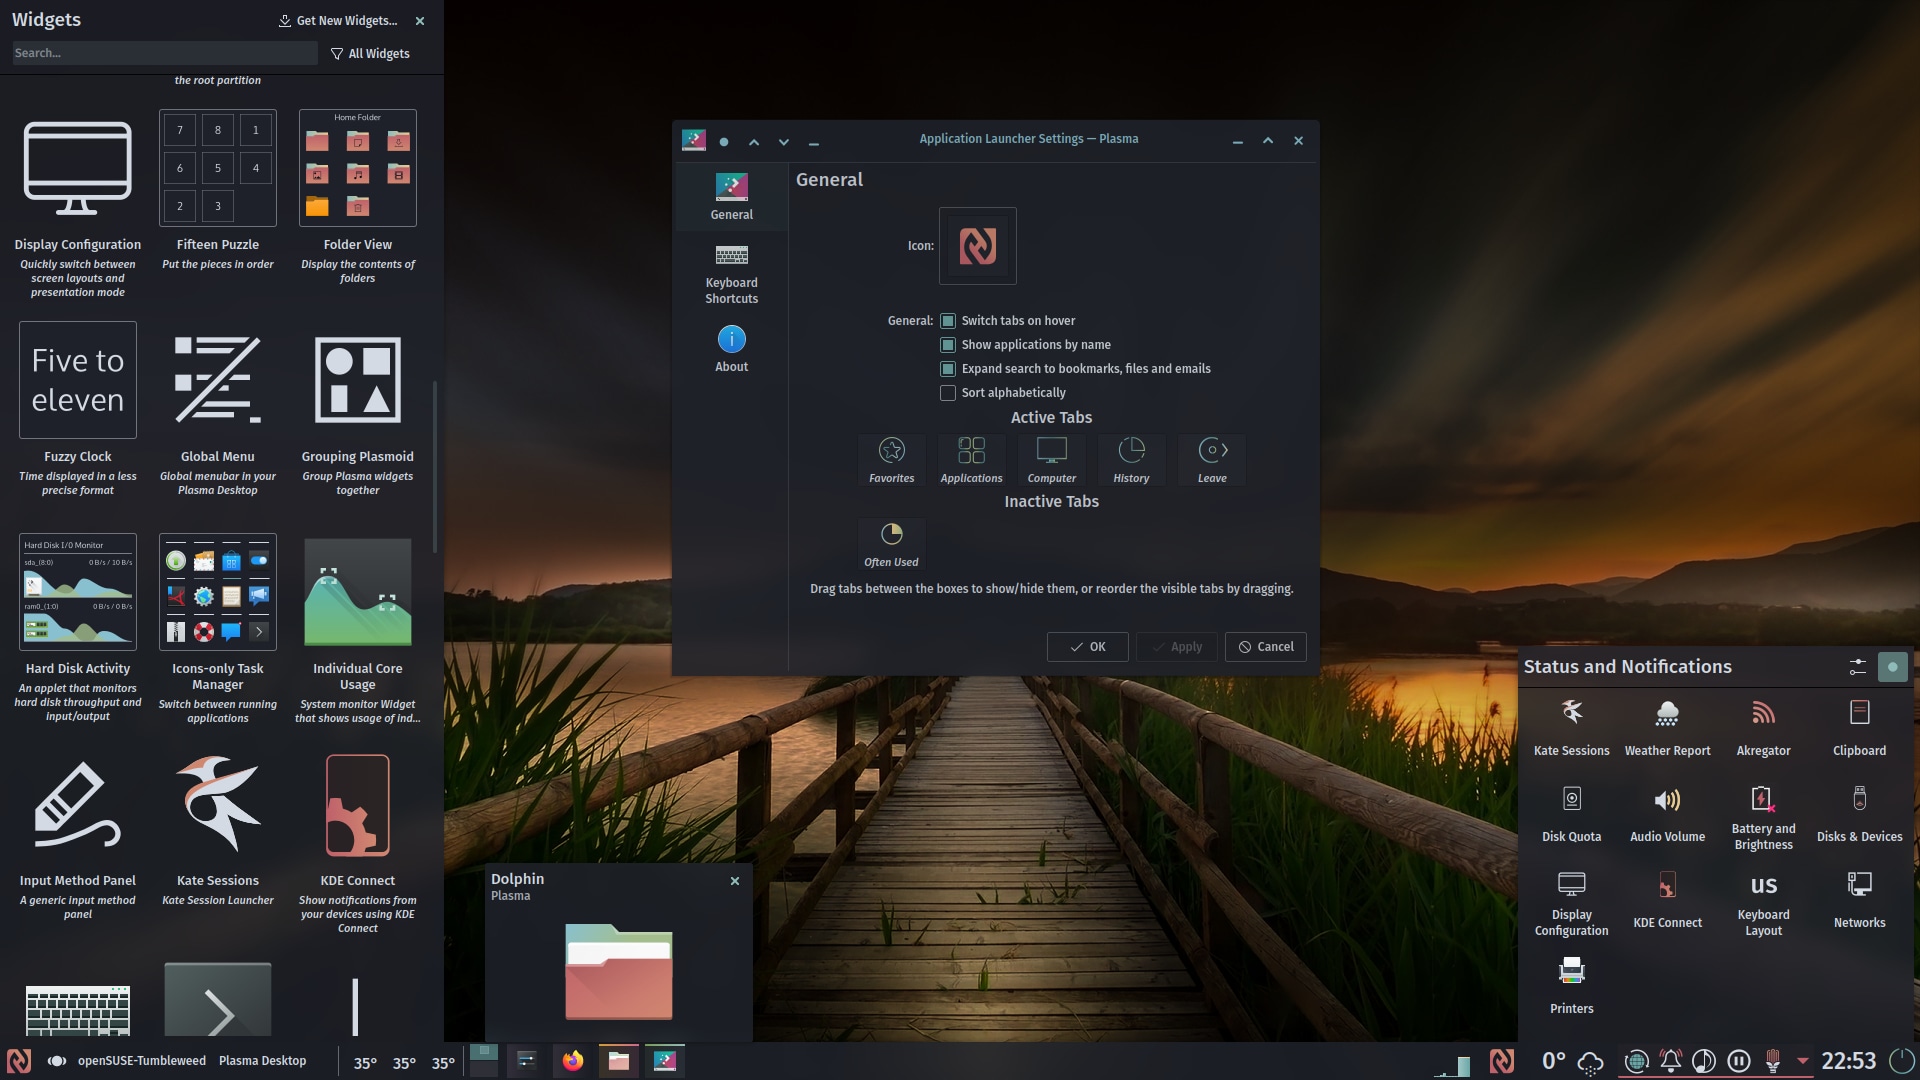The image size is (1920, 1080).
Task: Select the Applications tab tile
Action: click(x=971, y=460)
